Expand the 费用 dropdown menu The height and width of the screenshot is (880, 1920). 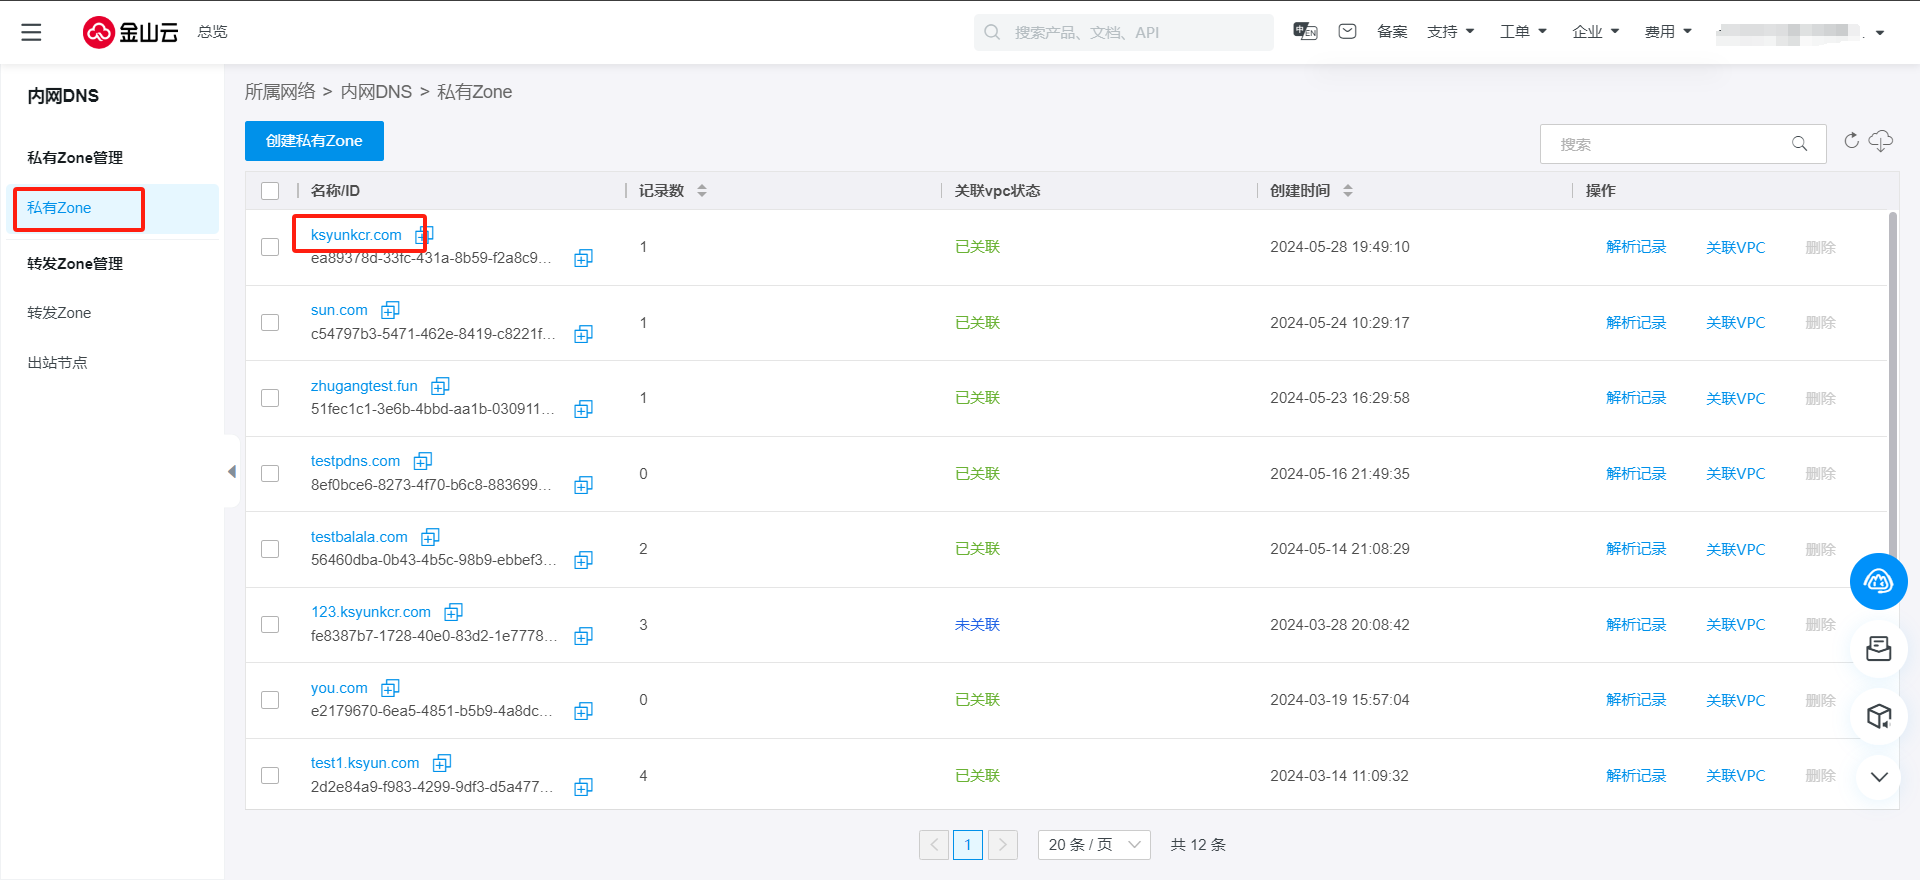(x=1668, y=32)
